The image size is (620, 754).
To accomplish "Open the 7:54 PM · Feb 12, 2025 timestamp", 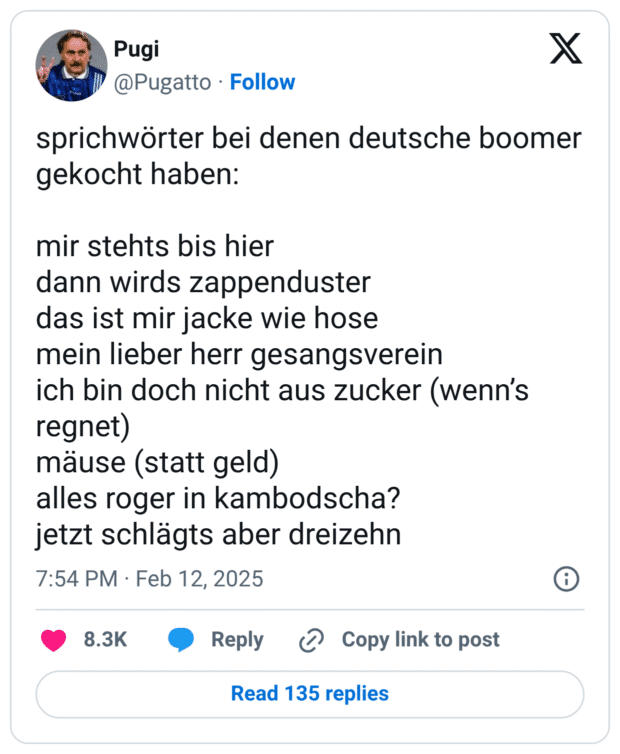I will [x=149, y=579].
